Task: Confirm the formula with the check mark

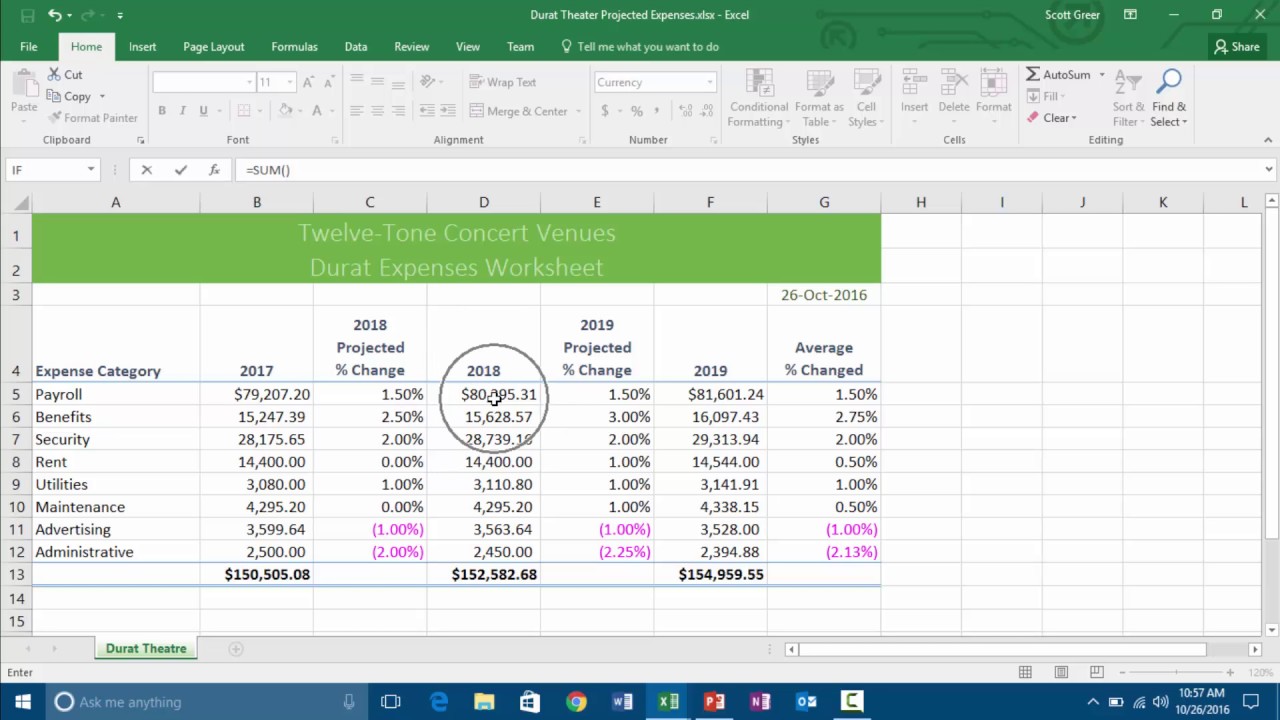Action: pyautogui.click(x=180, y=170)
